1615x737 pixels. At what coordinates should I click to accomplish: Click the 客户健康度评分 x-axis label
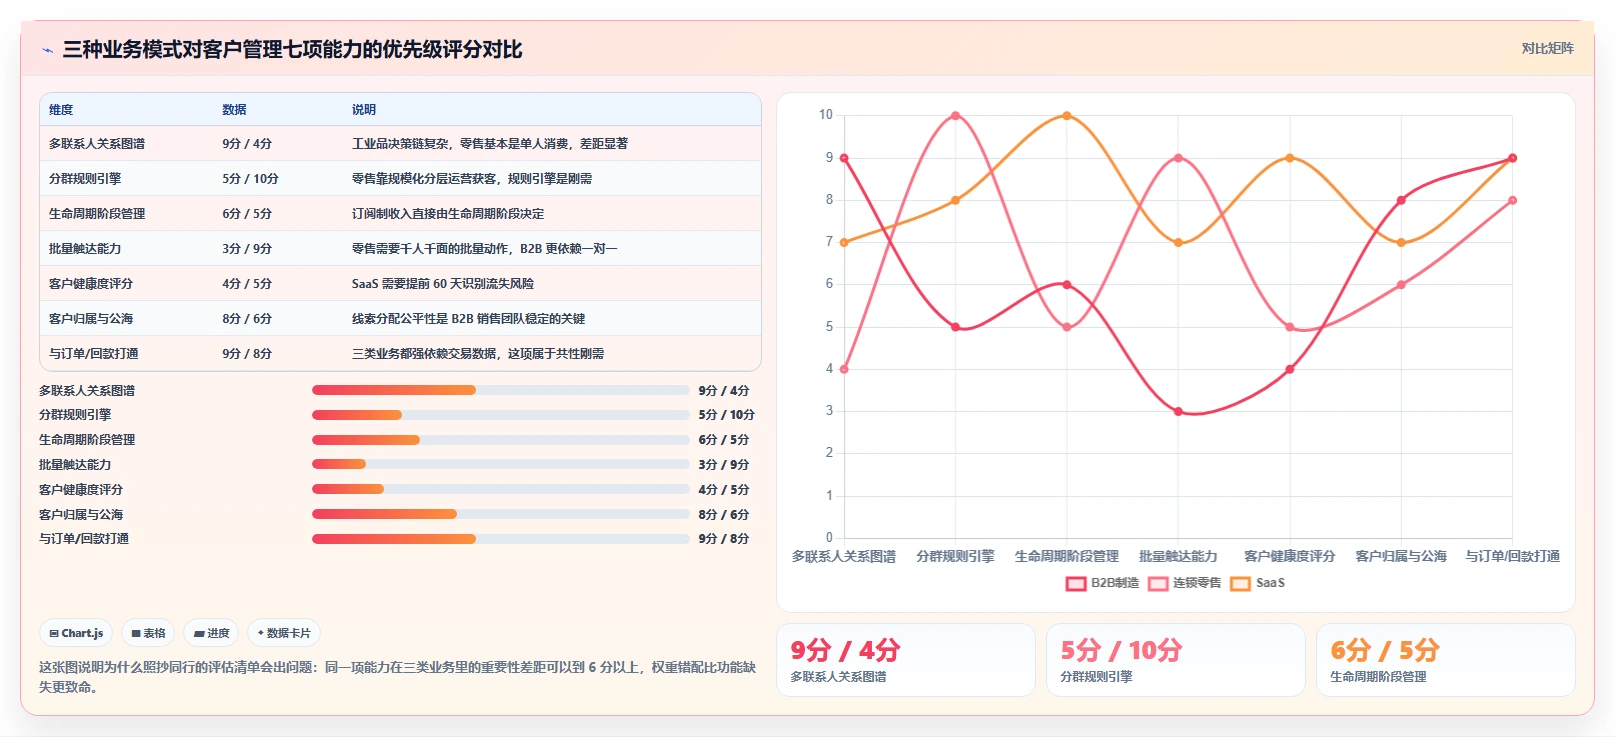coord(1290,556)
